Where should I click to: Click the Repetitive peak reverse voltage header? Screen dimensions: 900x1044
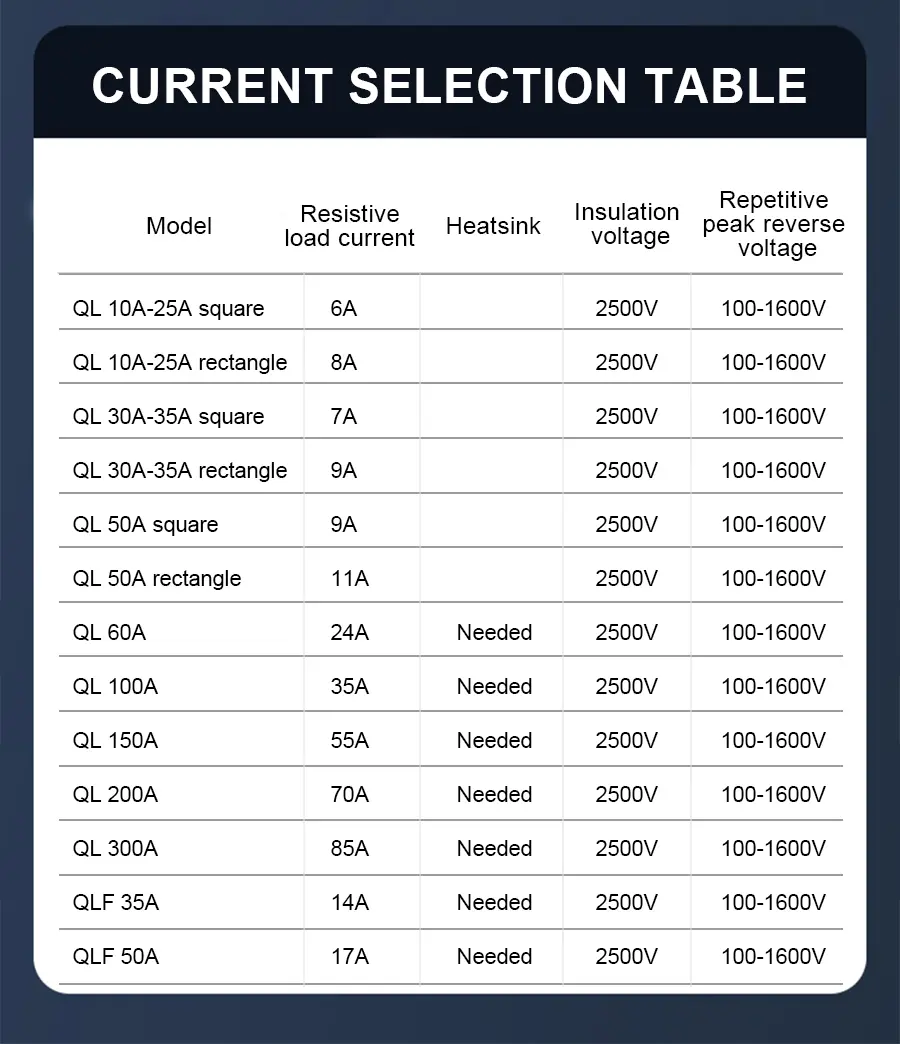773,224
